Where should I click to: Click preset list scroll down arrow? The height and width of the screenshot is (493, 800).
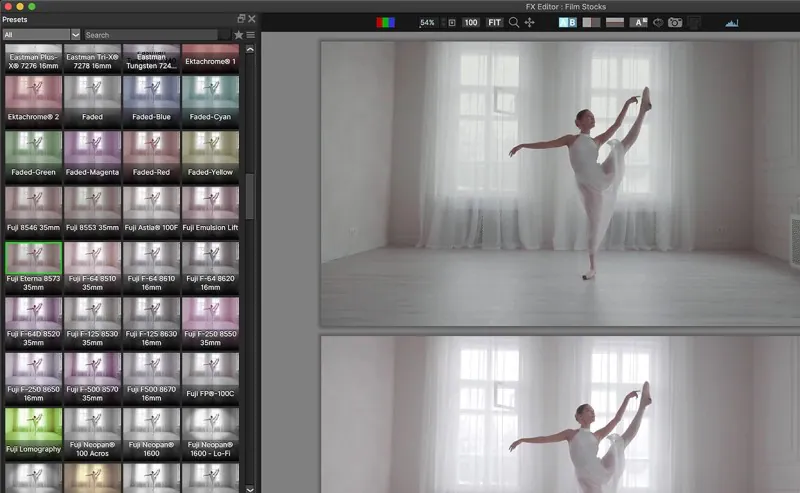pos(250,489)
